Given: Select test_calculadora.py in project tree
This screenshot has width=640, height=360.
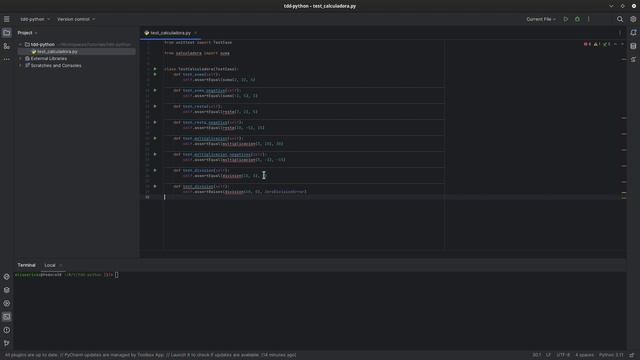Looking at the screenshot, I should (x=57, y=52).
